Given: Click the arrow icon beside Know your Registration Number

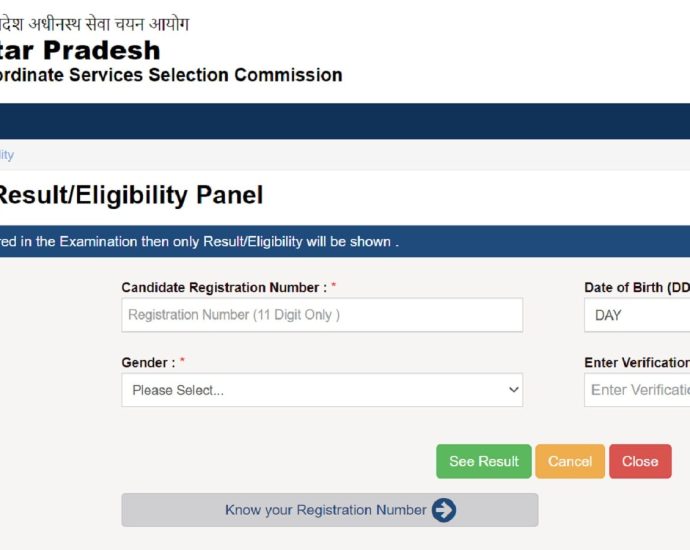Looking at the screenshot, I should (444, 510).
